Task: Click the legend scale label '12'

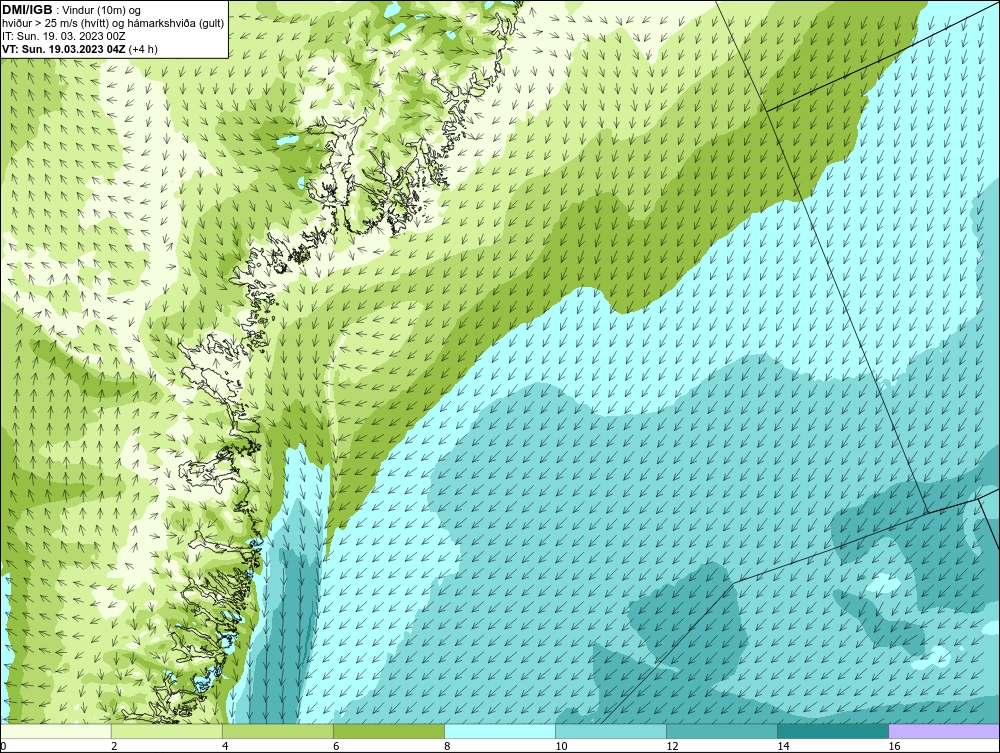Action: pyautogui.click(x=672, y=746)
